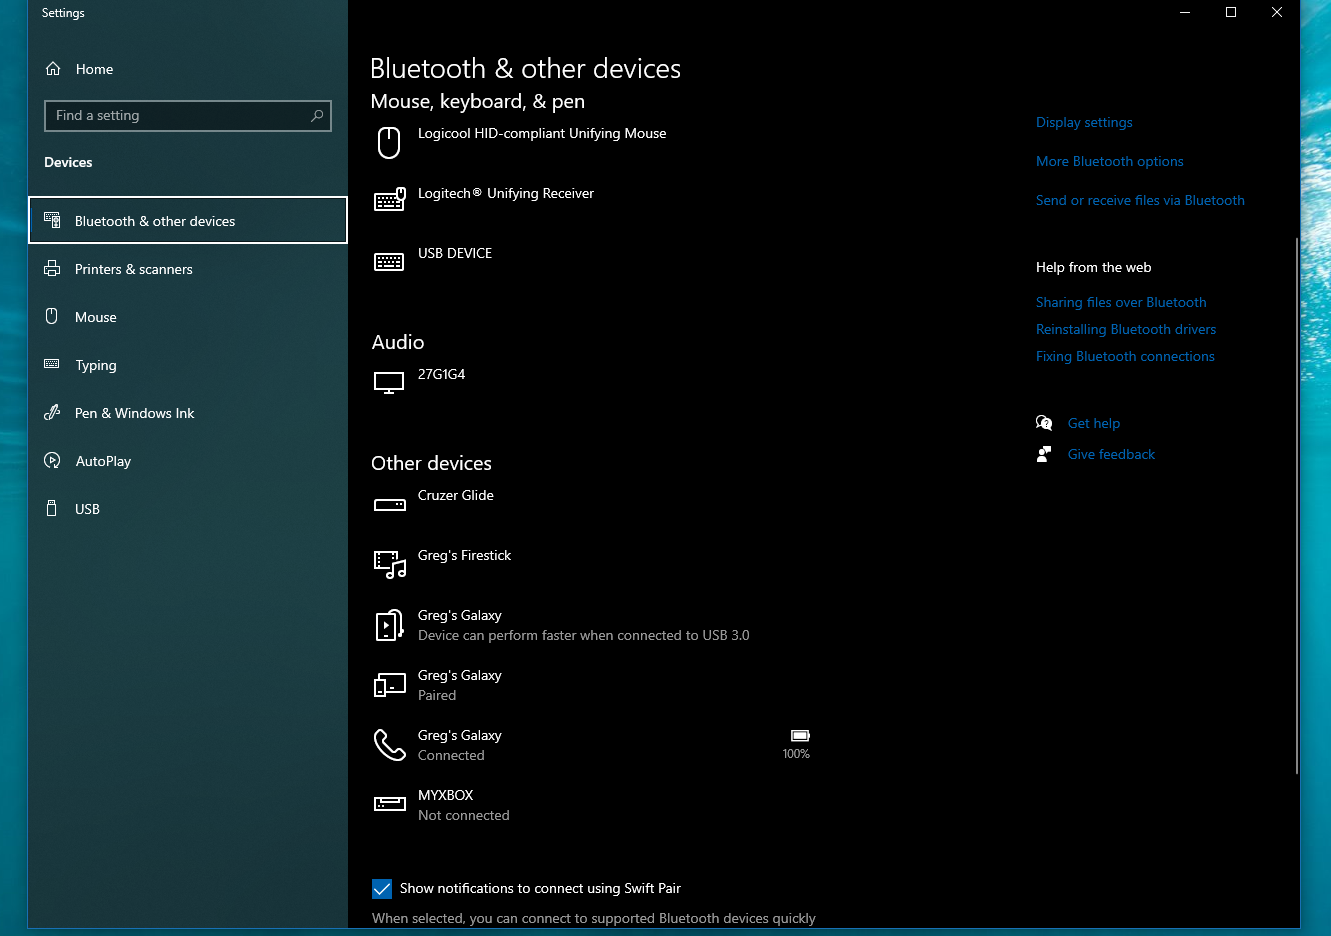Open Display settings link
1331x936 pixels.
coord(1084,122)
